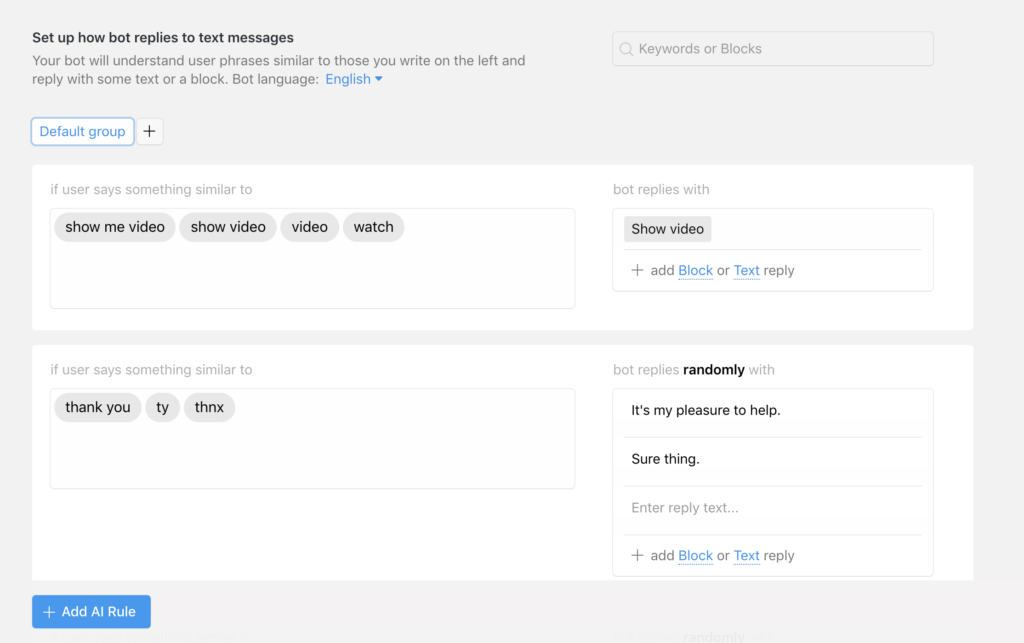Select the 'thank you' phrase chip

[97, 407]
